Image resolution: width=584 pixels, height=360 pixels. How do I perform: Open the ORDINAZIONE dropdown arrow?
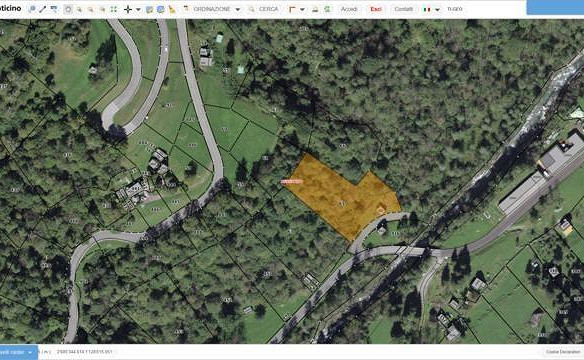[x=238, y=10]
